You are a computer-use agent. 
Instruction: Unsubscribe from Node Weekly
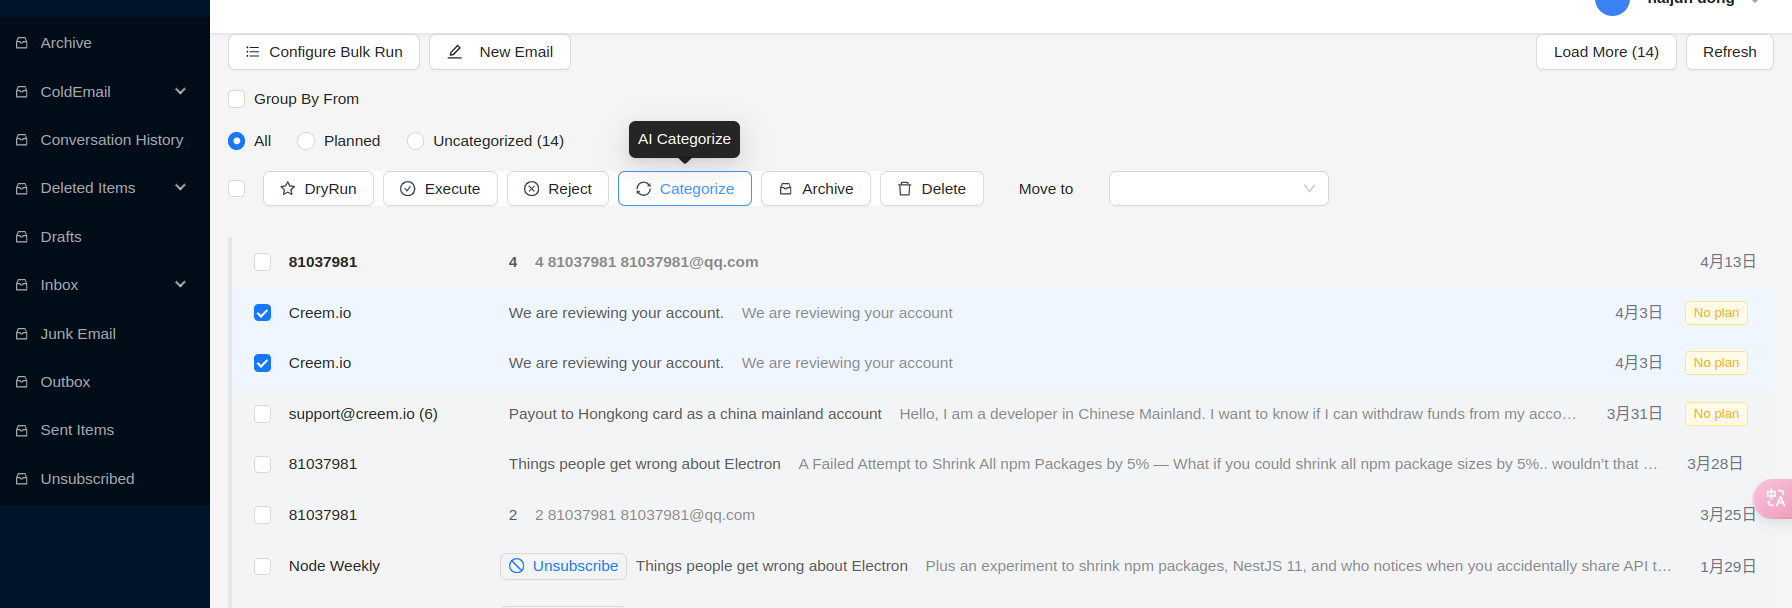(x=564, y=566)
